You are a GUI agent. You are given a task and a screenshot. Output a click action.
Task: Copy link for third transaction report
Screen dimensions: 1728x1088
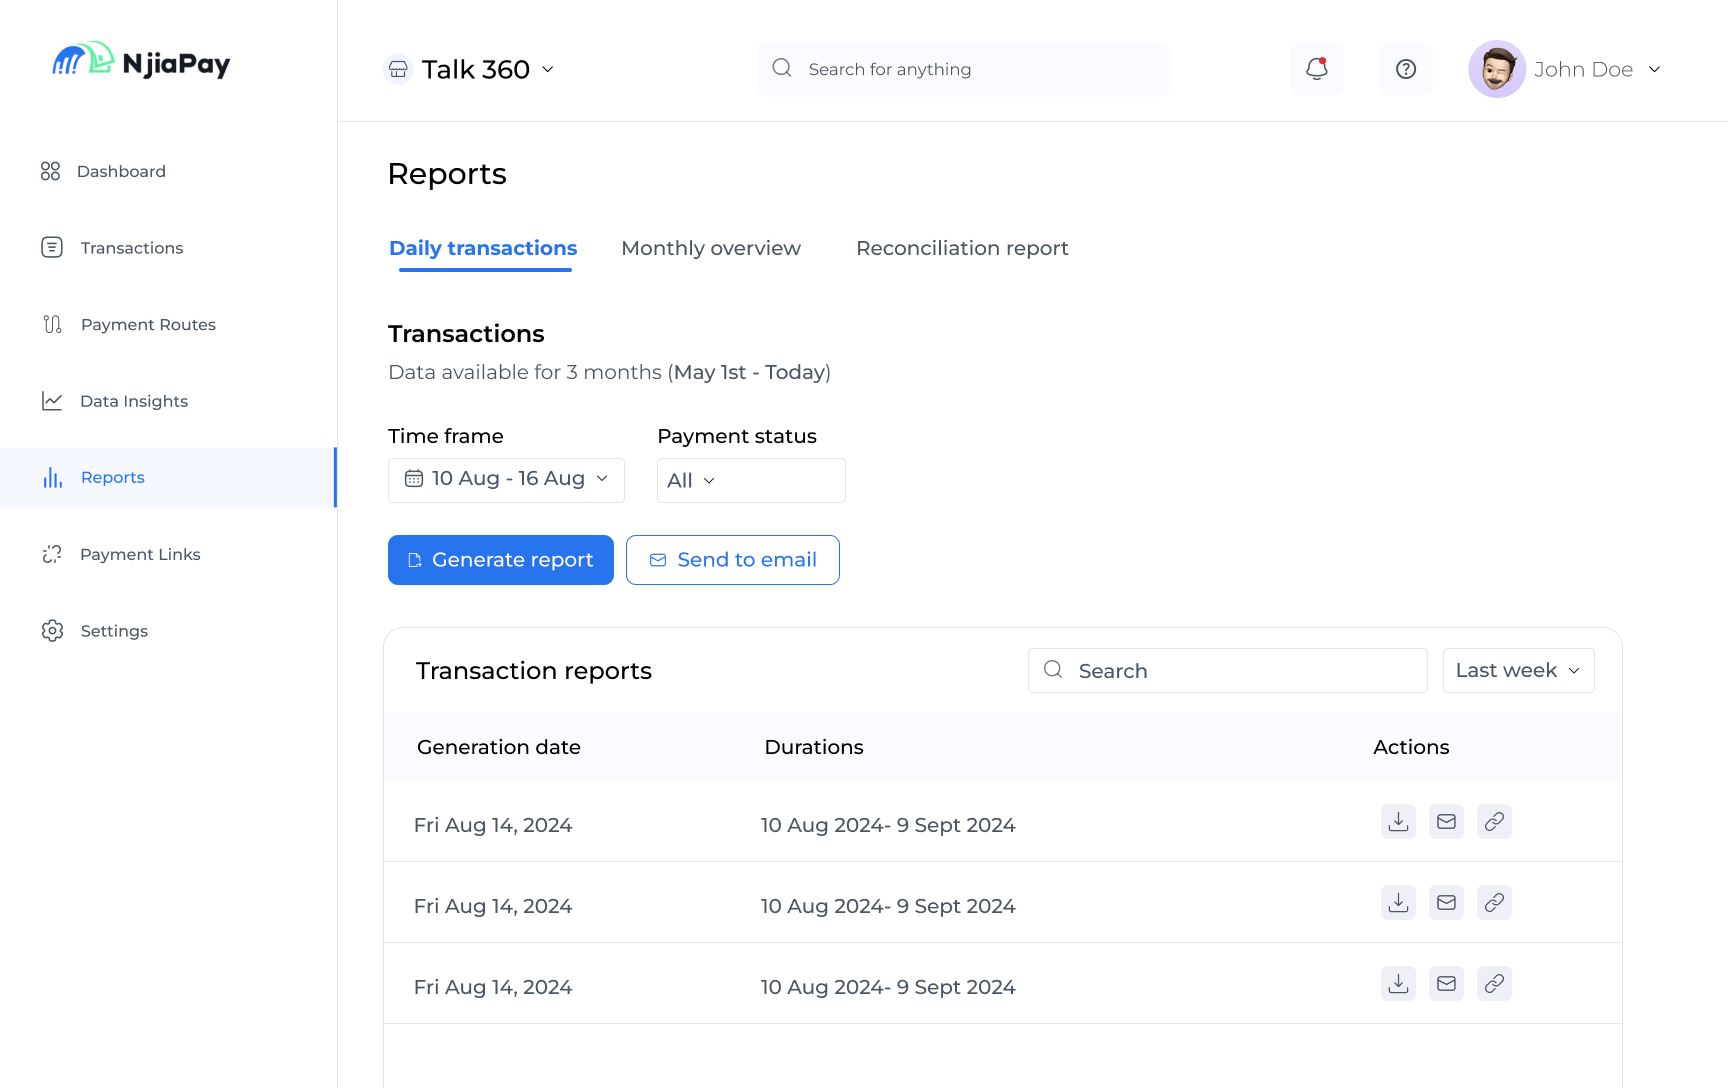pos(1494,984)
